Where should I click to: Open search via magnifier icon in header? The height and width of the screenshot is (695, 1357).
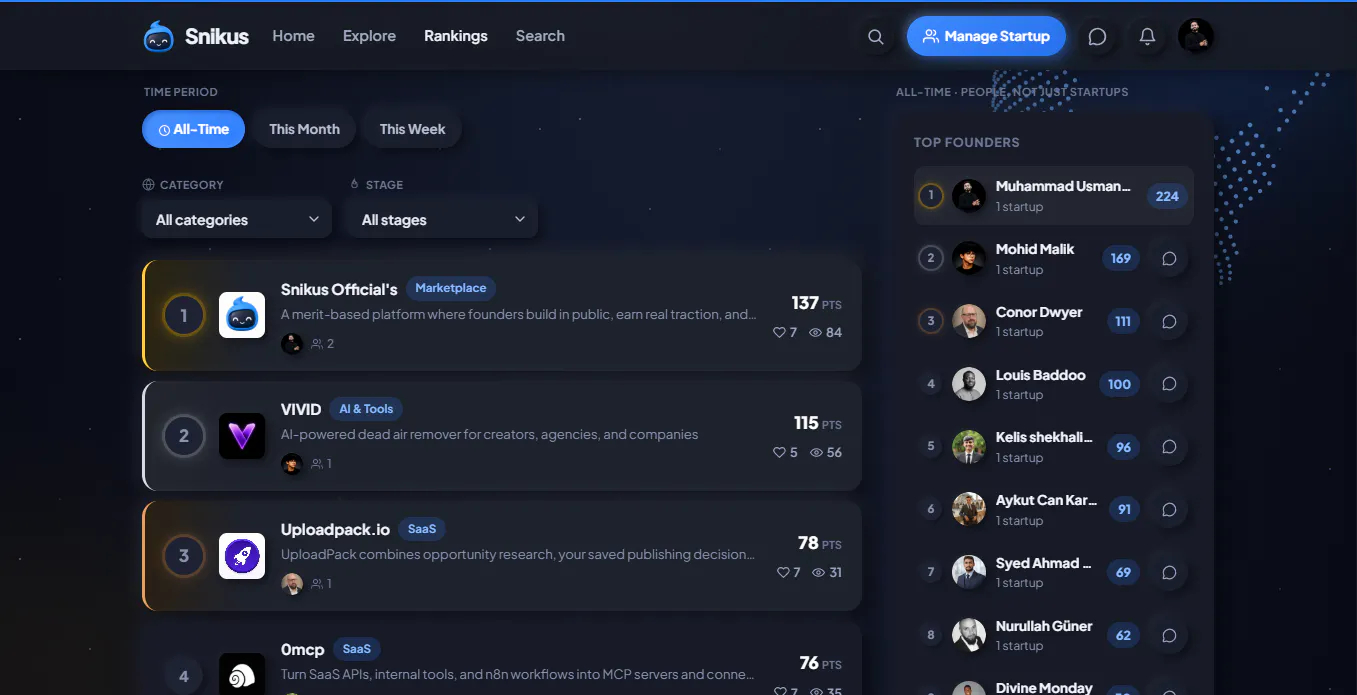coord(876,37)
